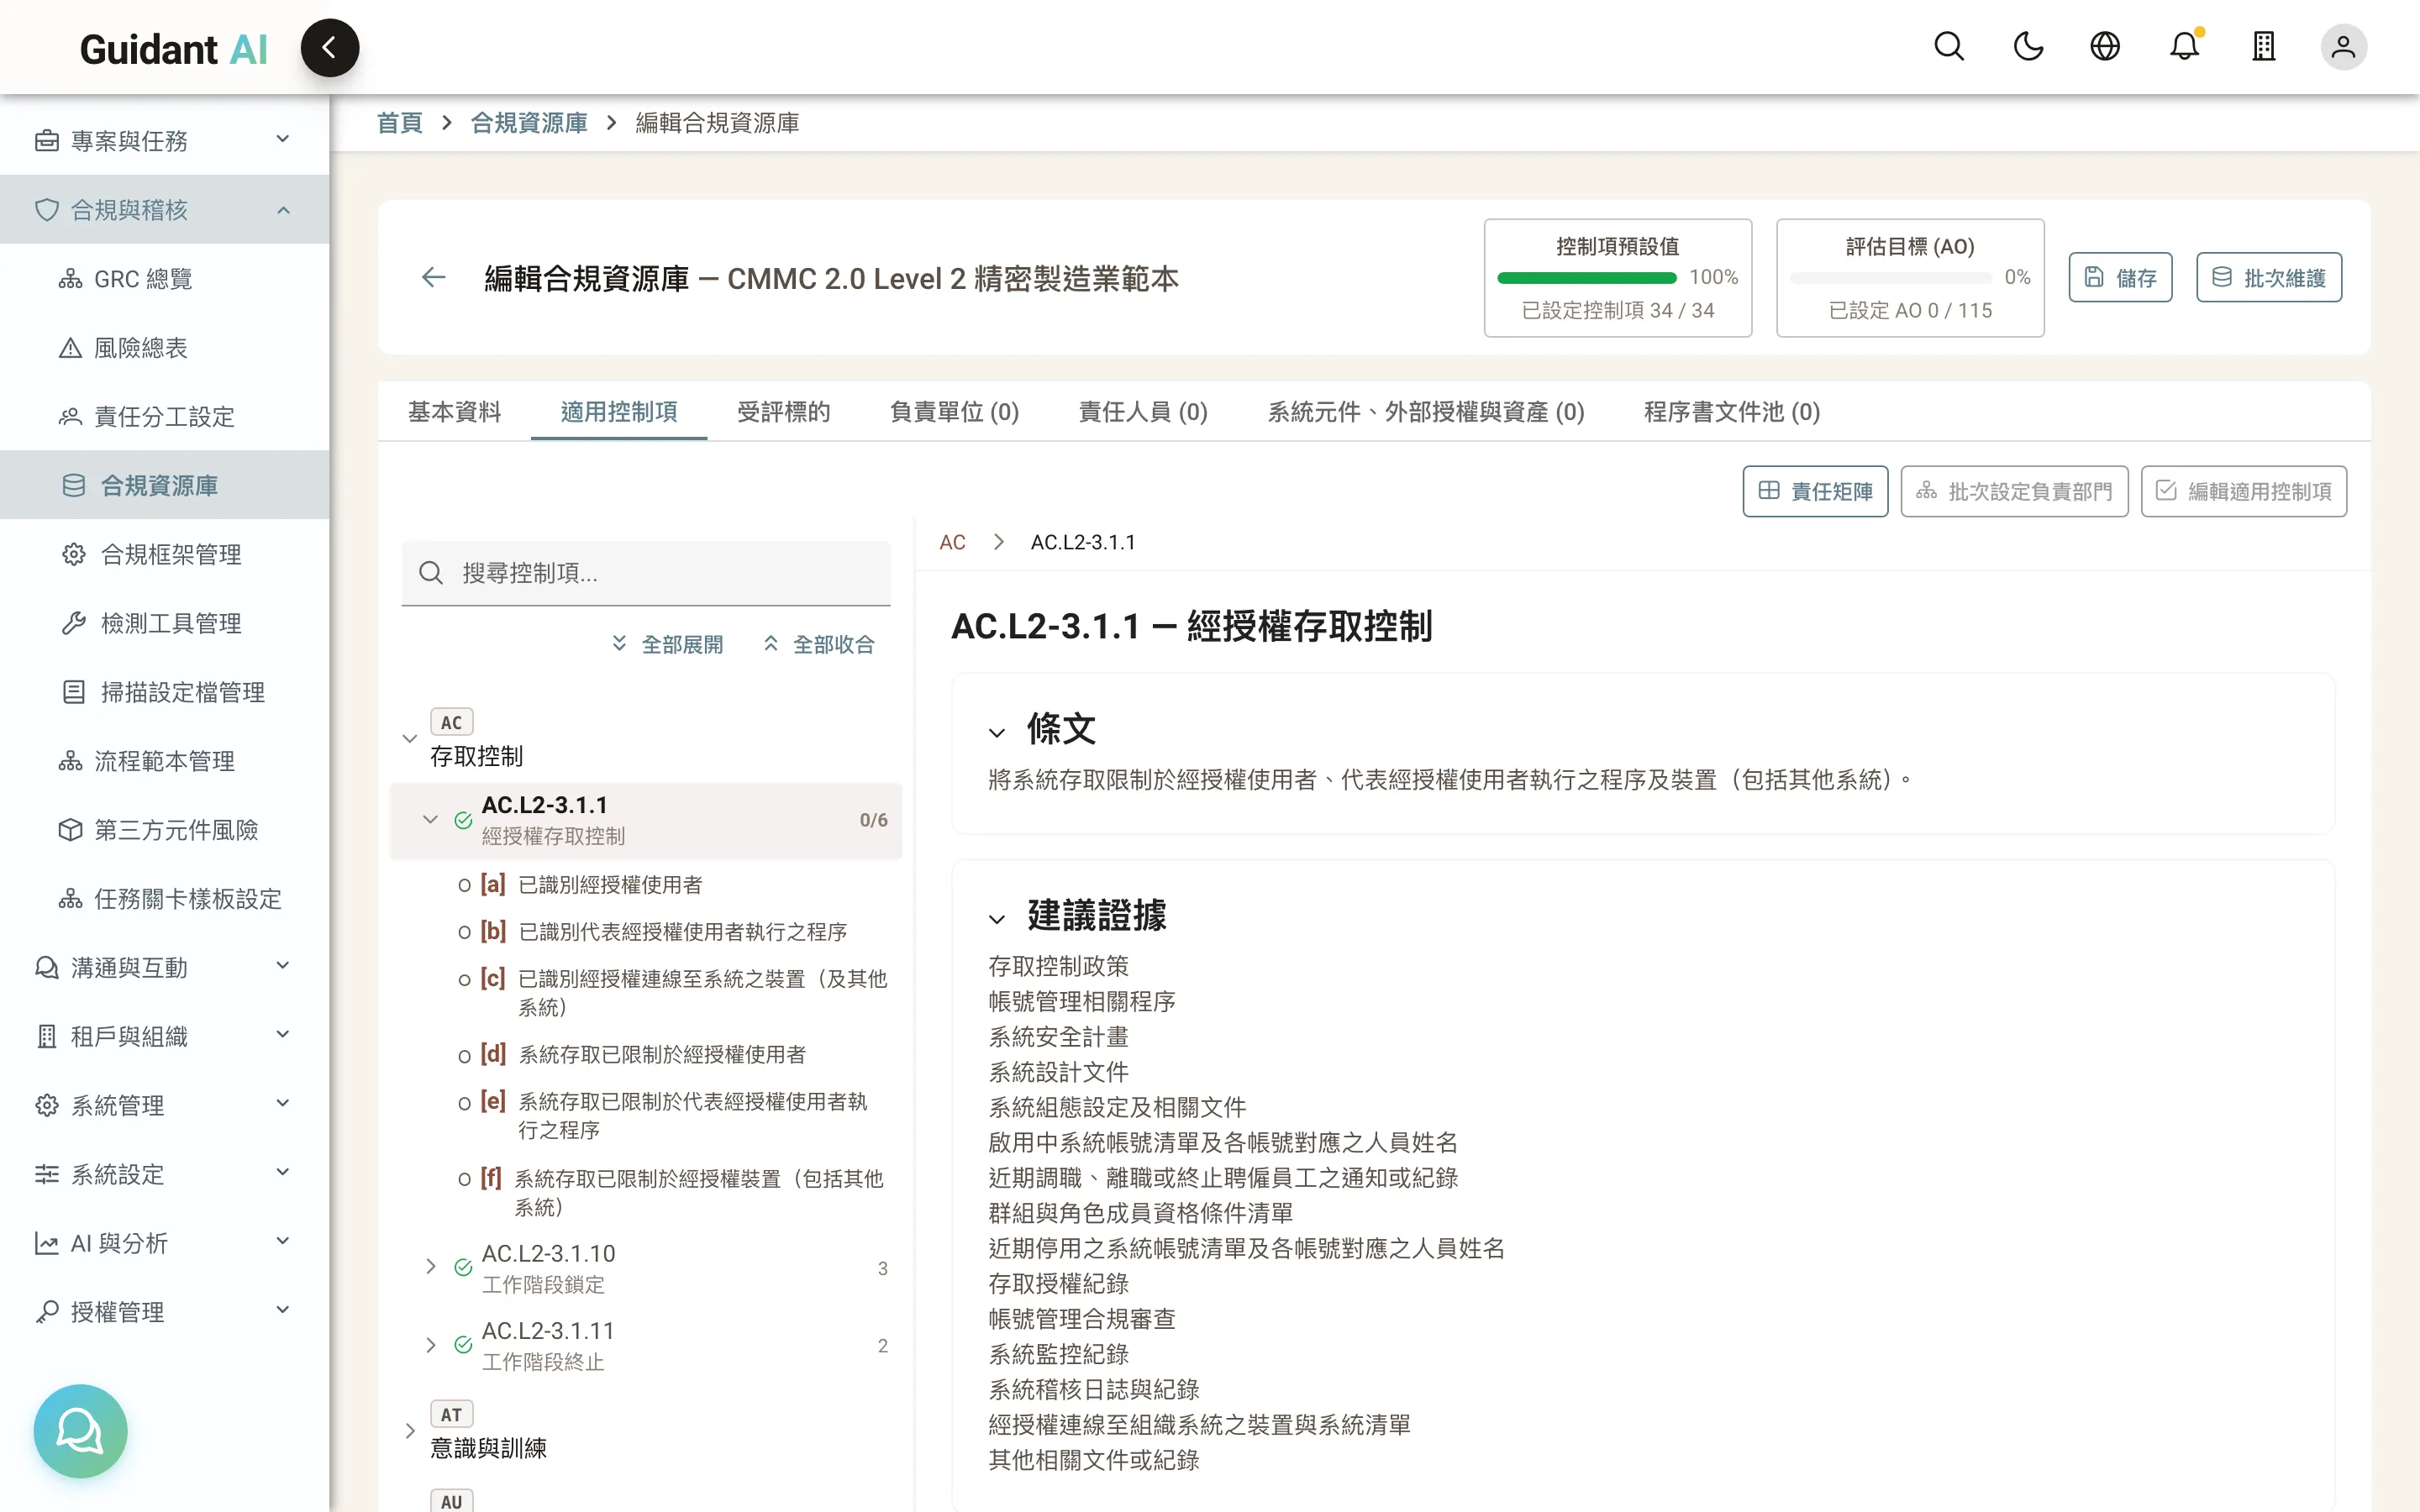Viewport: 2420px width, 1512px height.
Task: Click 首頁 breadcrumb link
Action: pos(399,123)
